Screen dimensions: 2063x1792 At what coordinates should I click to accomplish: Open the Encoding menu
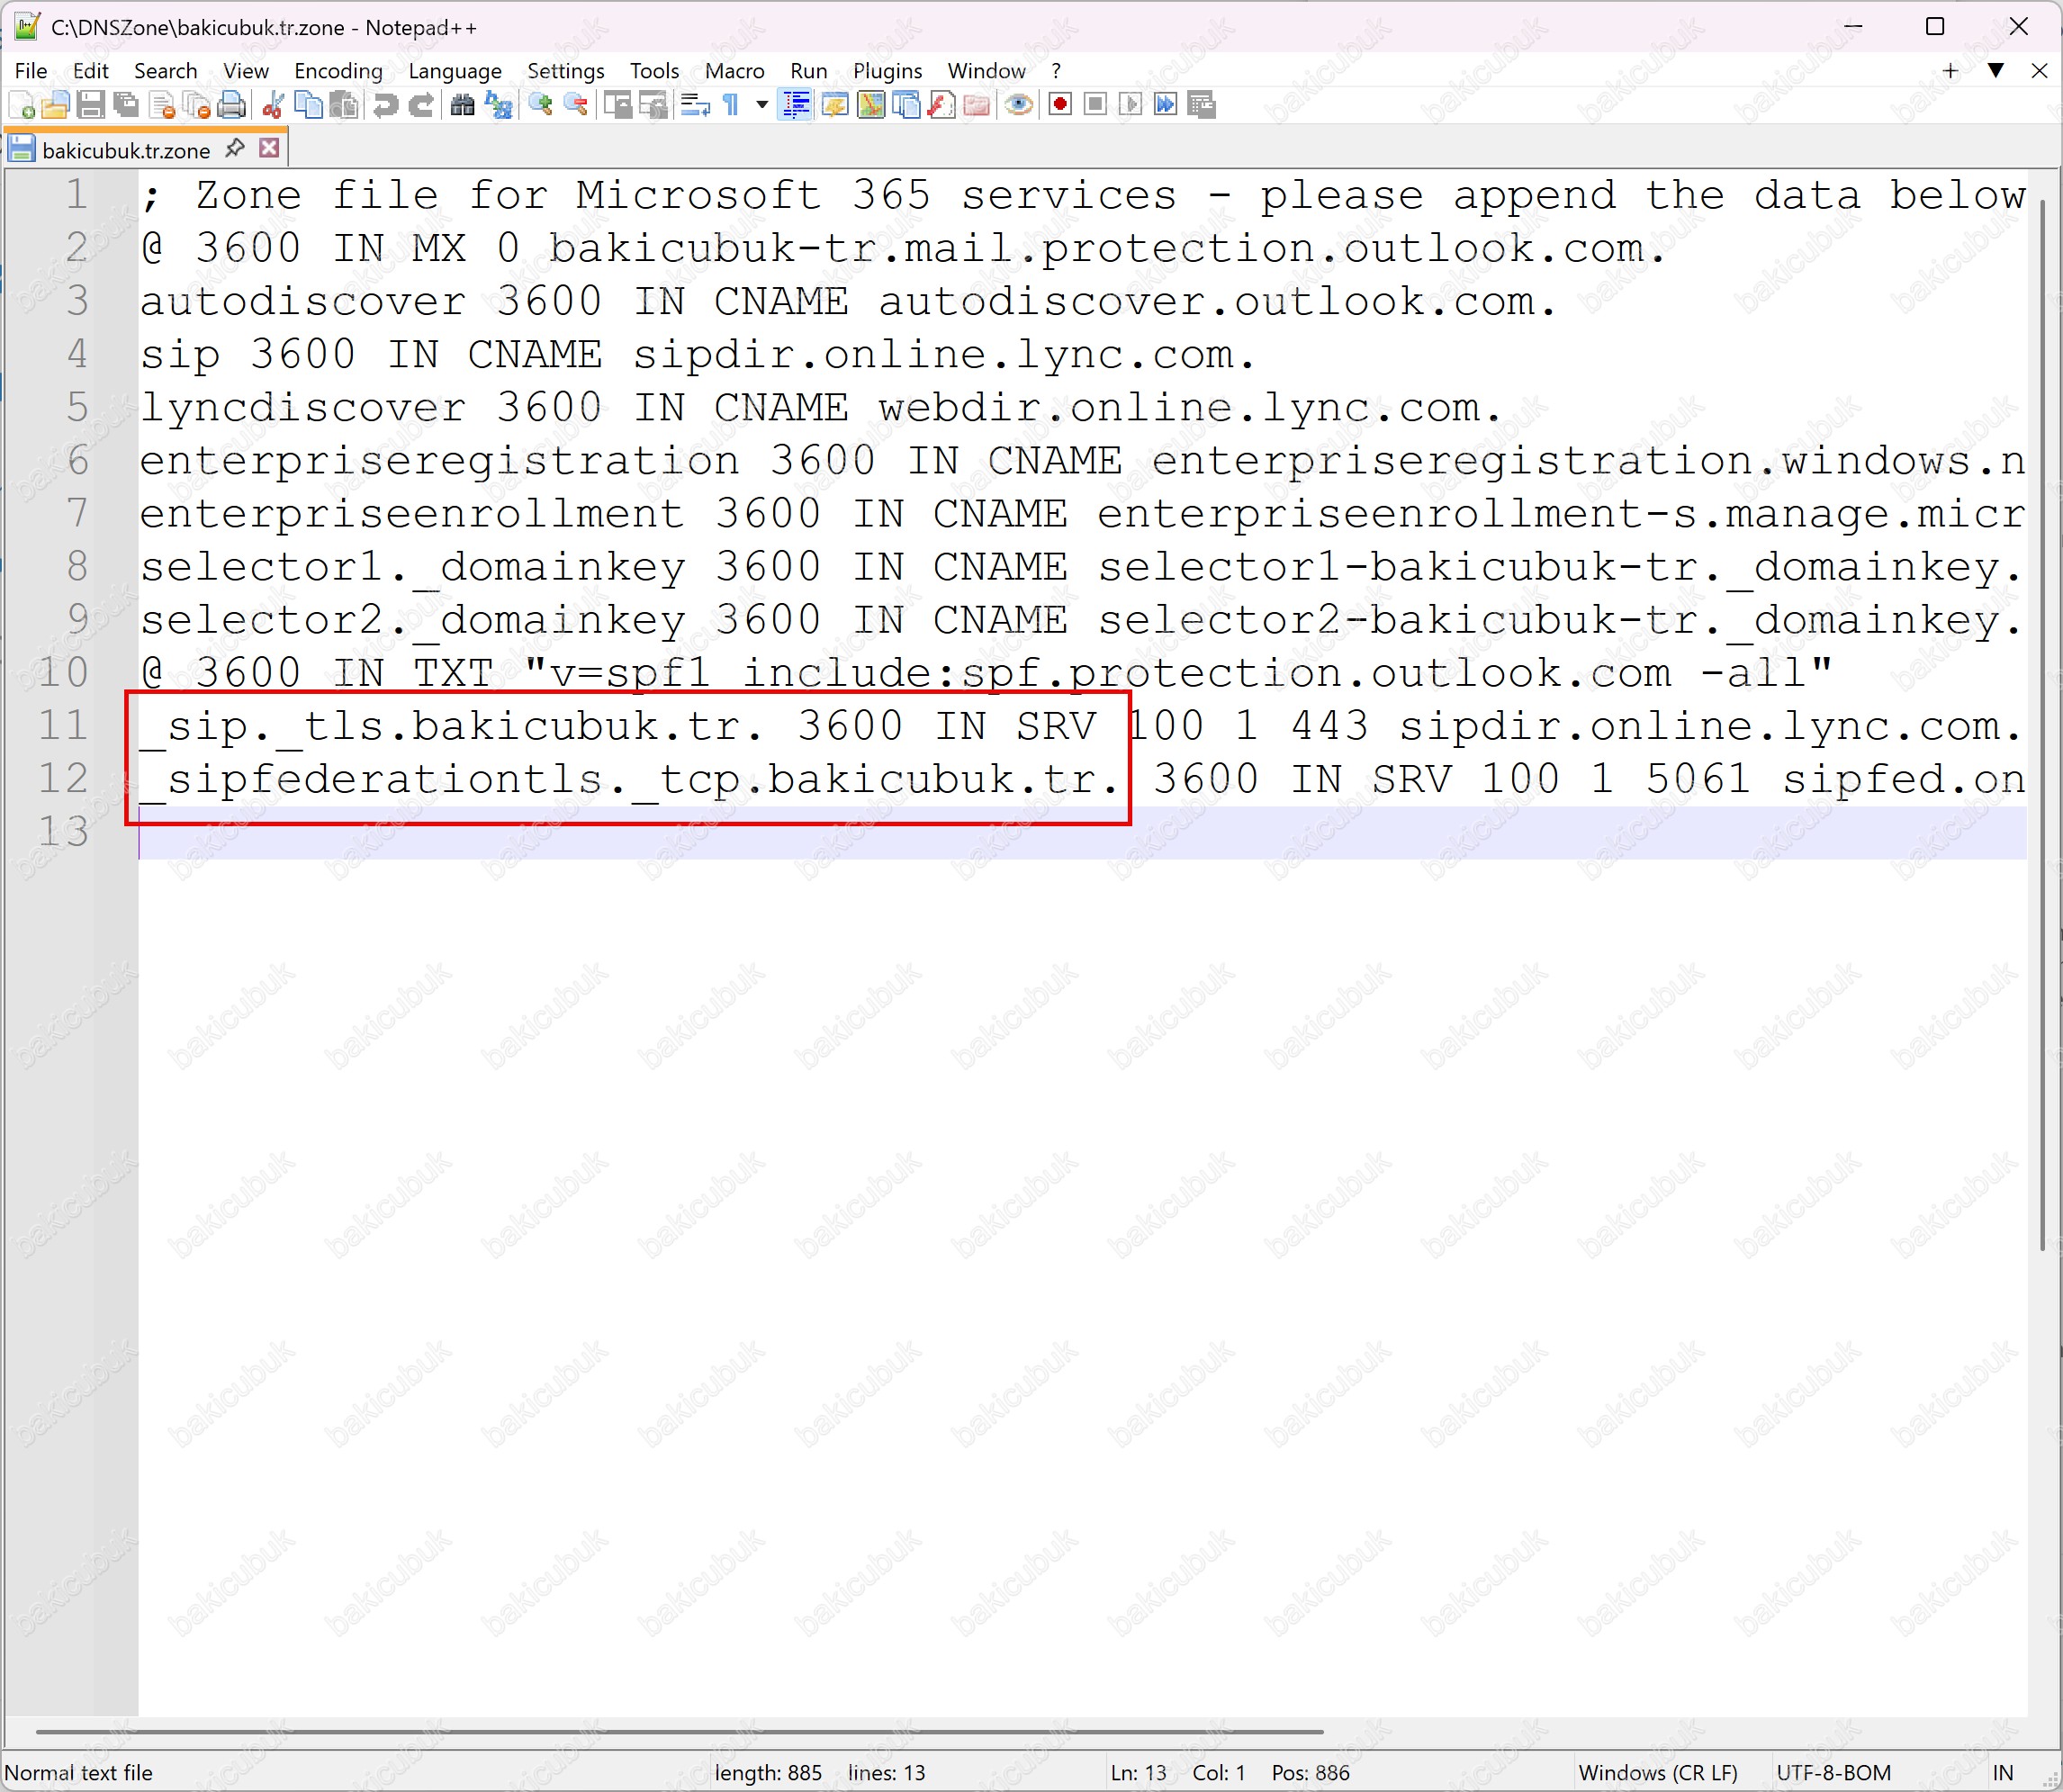pos(338,71)
